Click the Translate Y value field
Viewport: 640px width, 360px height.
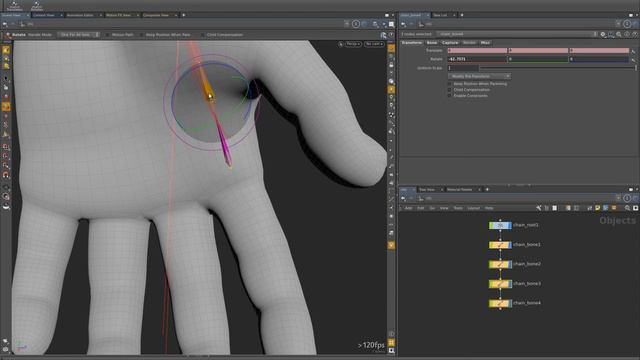coord(538,51)
